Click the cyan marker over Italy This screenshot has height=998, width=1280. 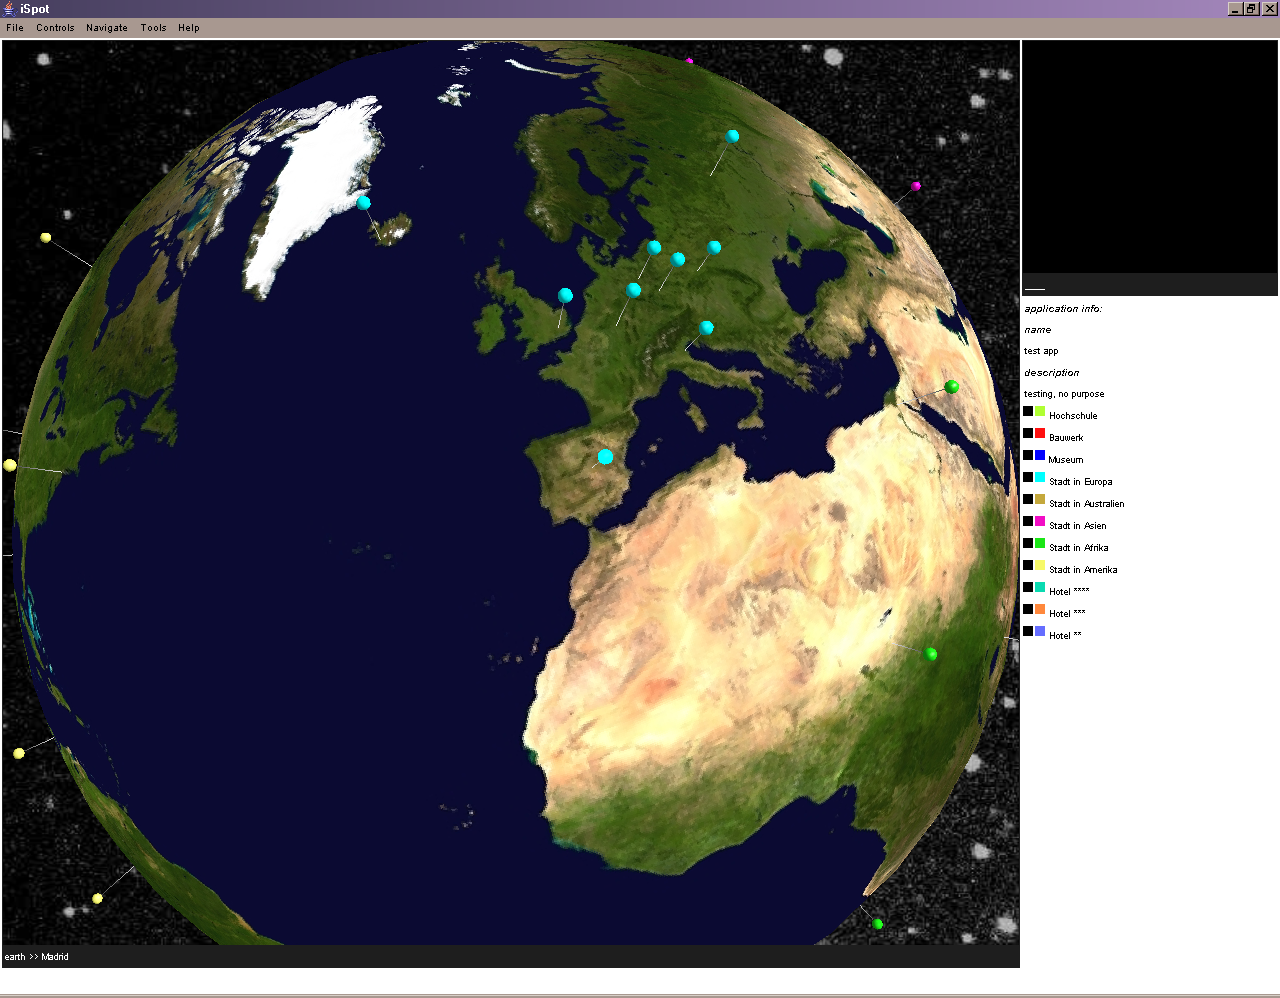(707, 328)
